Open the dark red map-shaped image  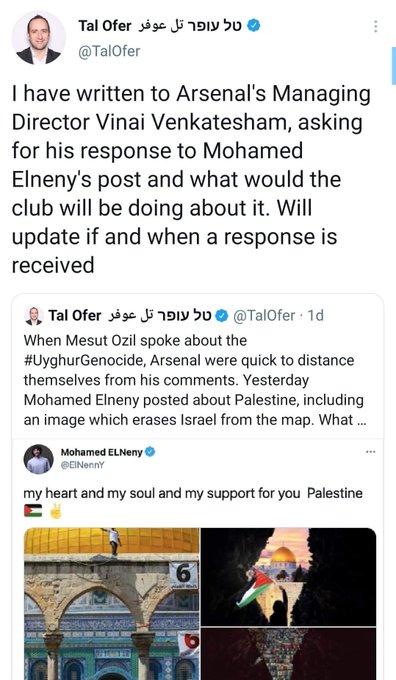click(288, 654)
